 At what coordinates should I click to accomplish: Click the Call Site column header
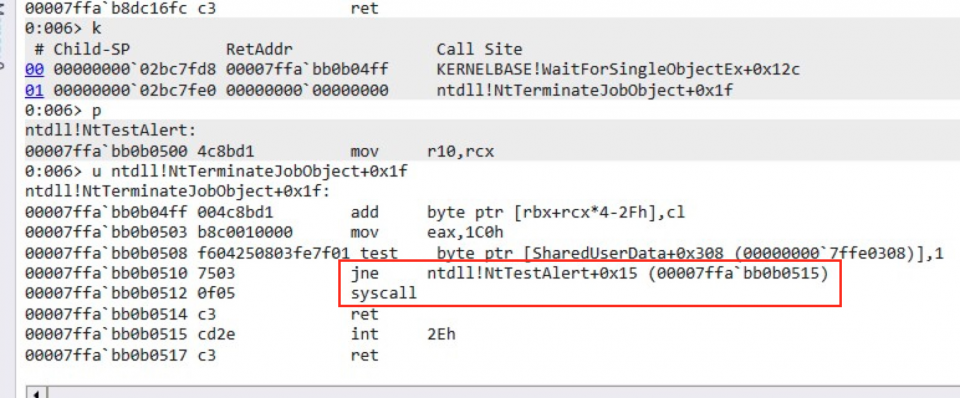click(479, 49)
